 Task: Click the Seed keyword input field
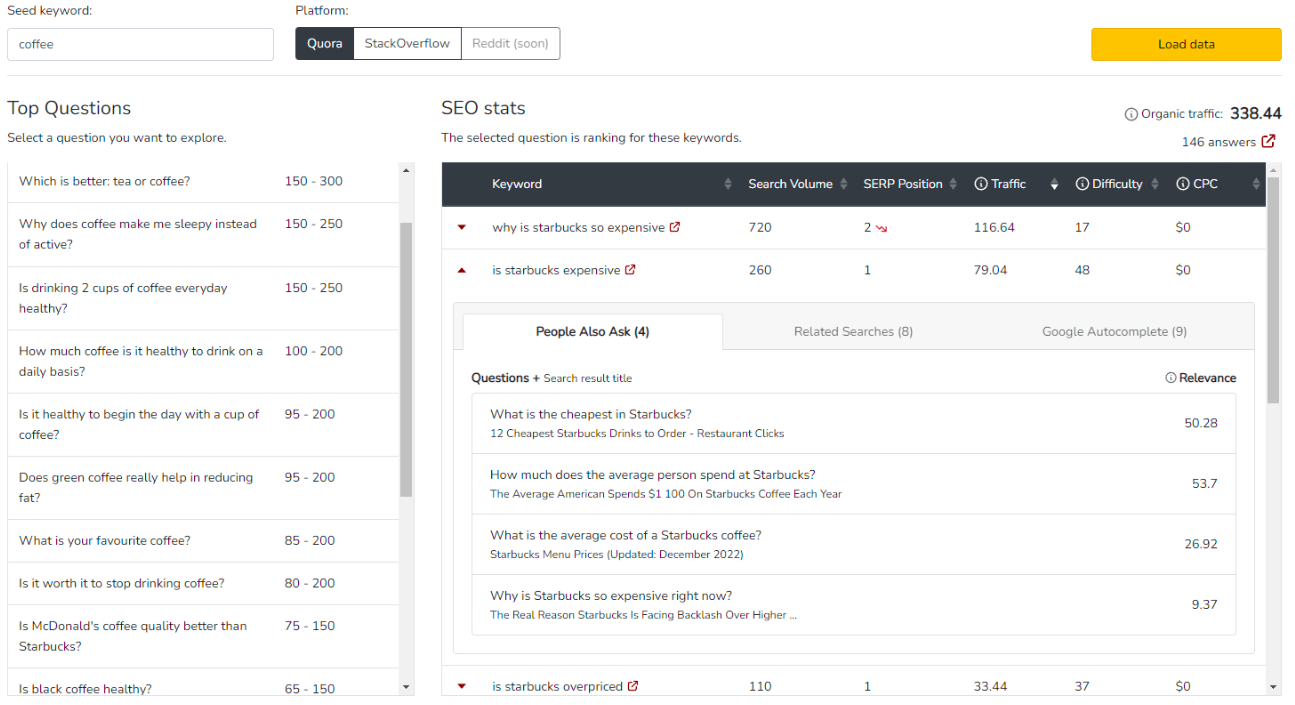point(140,44)
